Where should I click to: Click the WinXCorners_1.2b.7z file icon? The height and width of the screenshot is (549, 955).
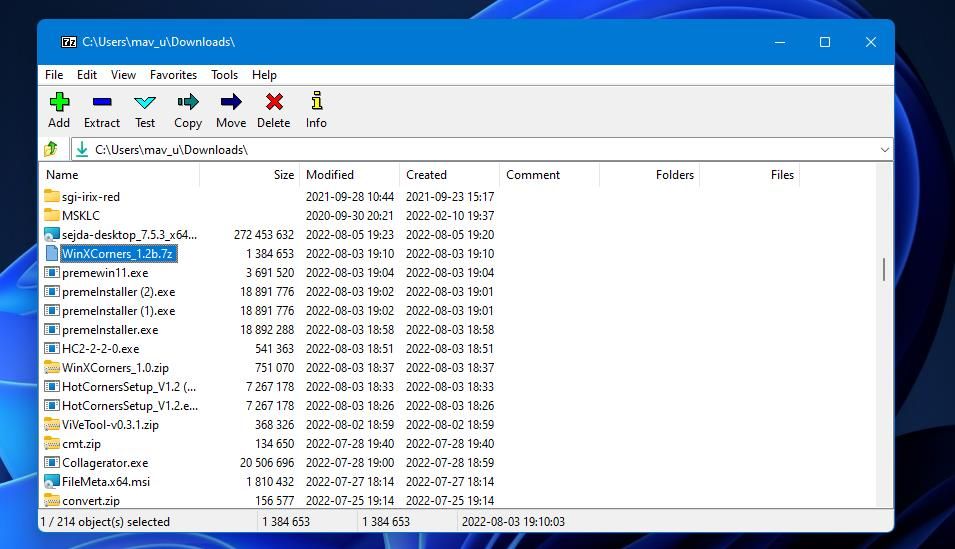(52, 253)
